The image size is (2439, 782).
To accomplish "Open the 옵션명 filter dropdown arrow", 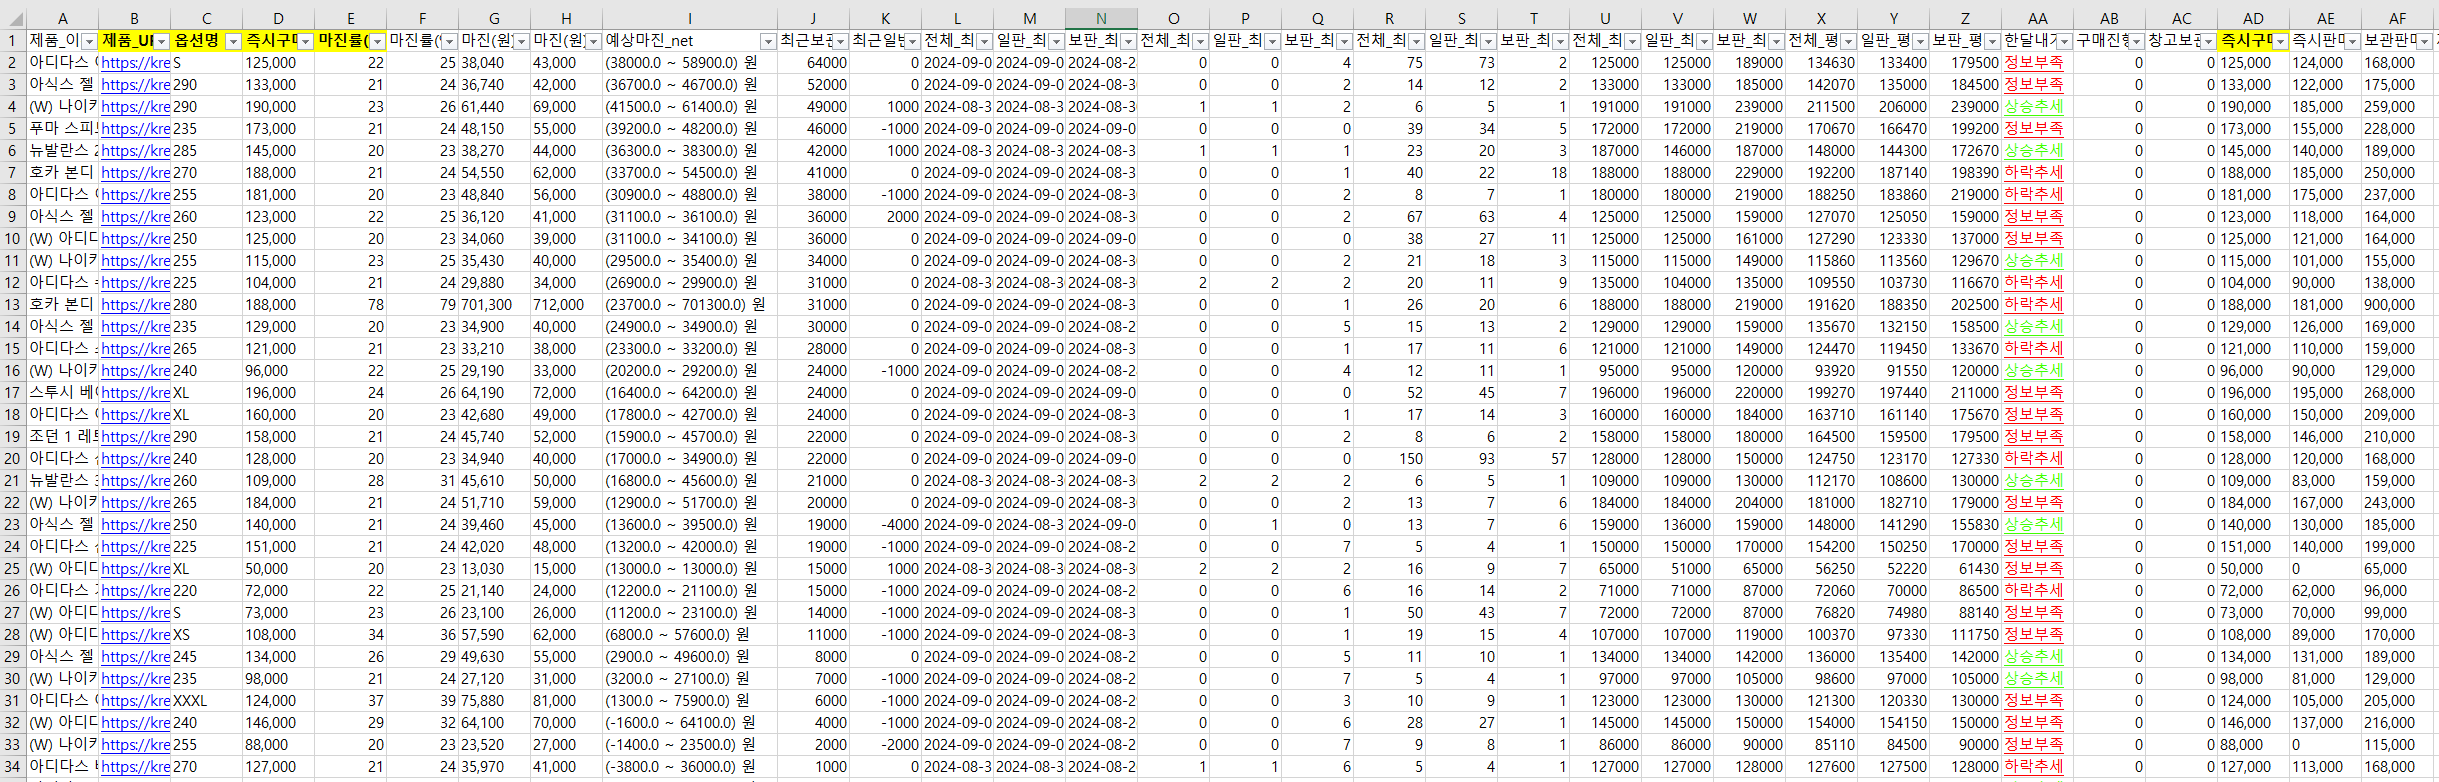I will click(x=233, y=41).
